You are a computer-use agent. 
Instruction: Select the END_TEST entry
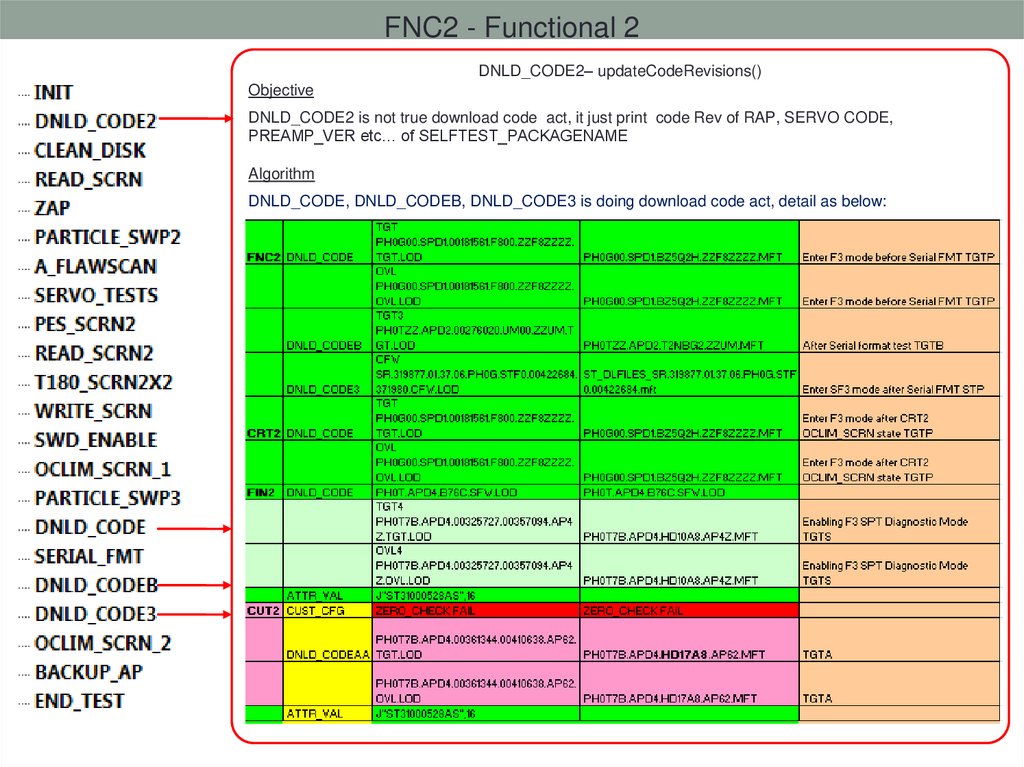point(79,701)
